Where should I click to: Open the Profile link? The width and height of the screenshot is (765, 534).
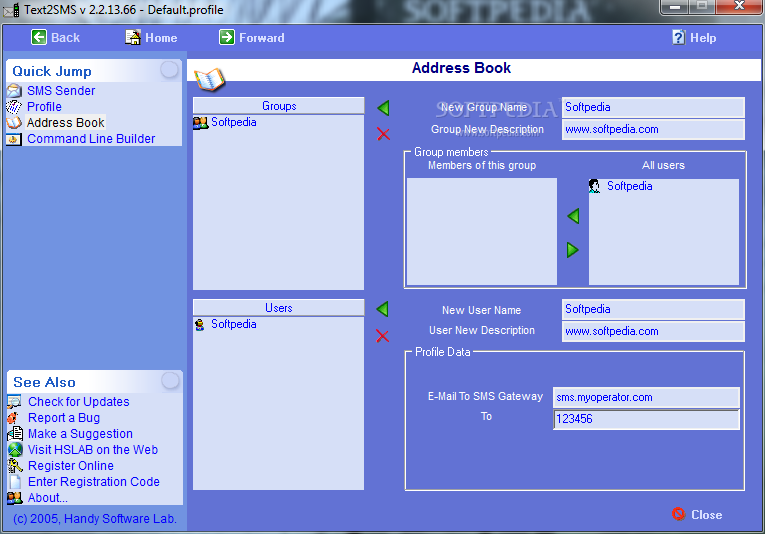coord(44,106)
